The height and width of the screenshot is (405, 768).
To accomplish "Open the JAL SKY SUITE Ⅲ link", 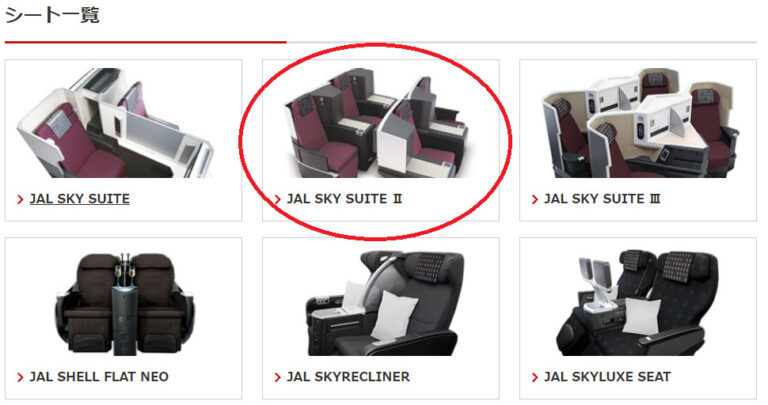I will point(602,199).
